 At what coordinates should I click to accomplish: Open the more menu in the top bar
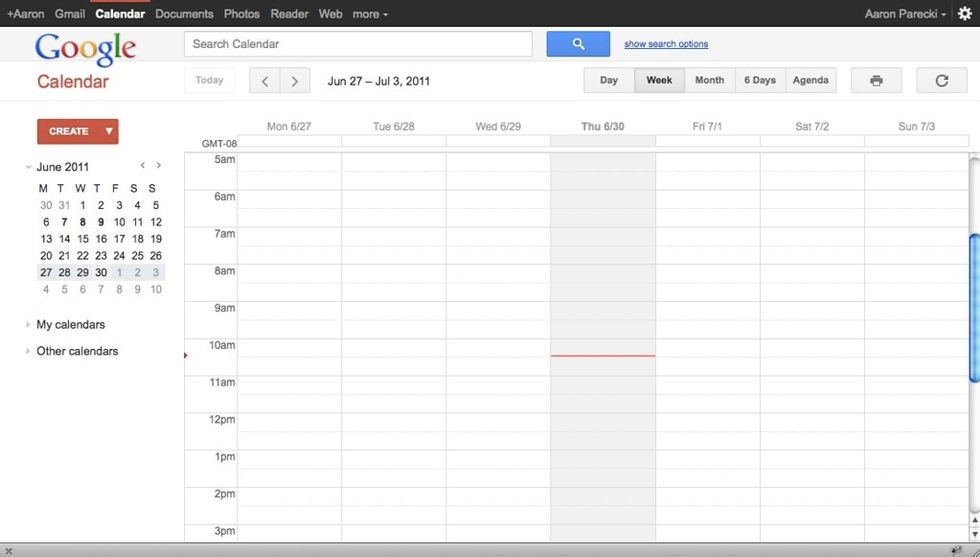(370, 14)
